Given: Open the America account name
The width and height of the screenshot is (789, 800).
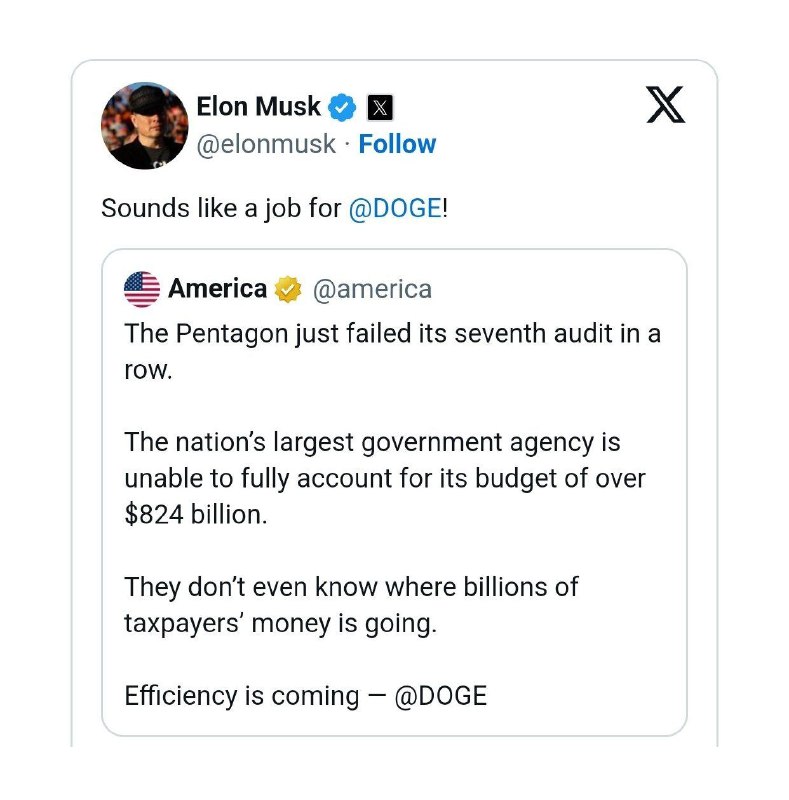Looking at the screenshot, I should 217,289.
